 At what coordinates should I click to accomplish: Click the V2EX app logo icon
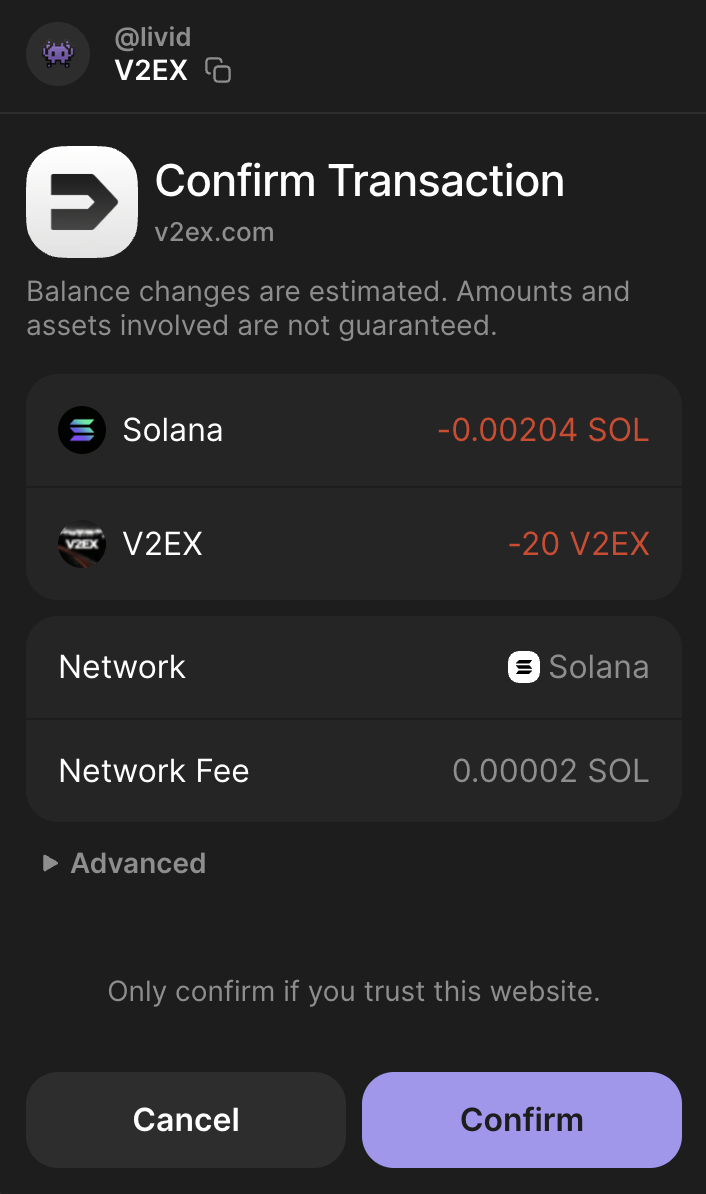tap(82, 202)
